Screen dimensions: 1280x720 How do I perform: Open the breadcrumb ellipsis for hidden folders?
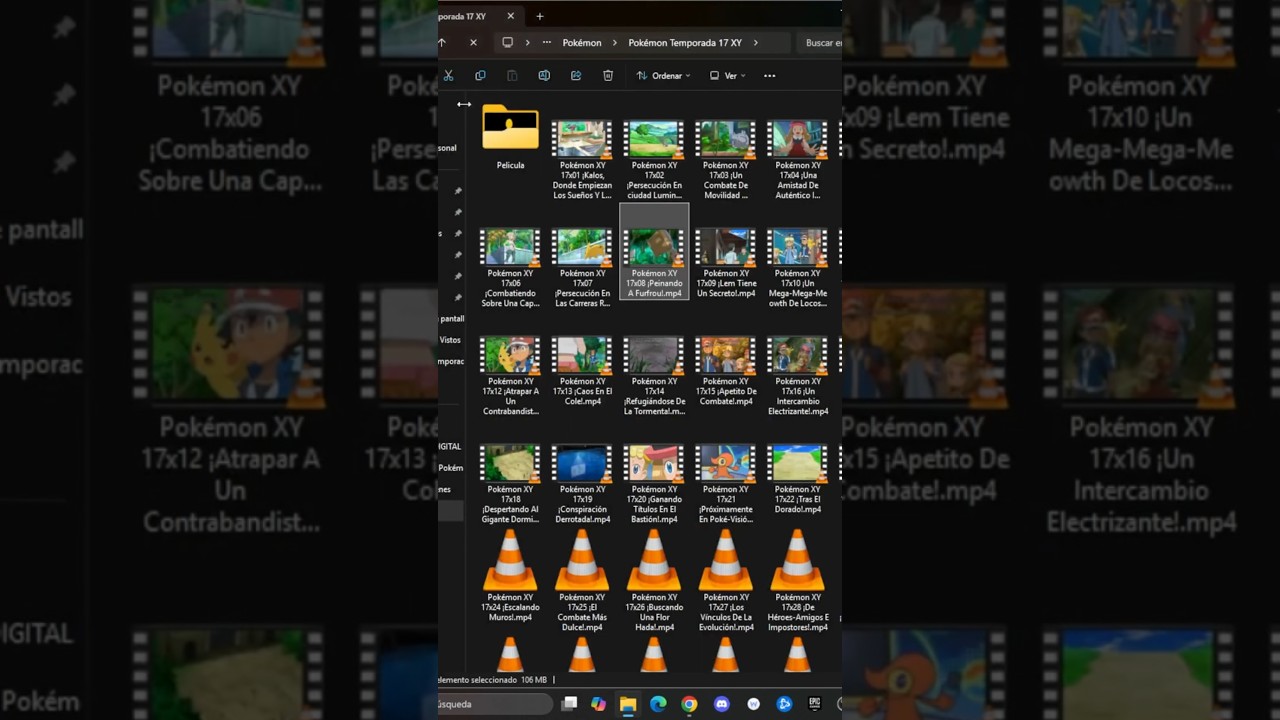[x=546, y=43]
